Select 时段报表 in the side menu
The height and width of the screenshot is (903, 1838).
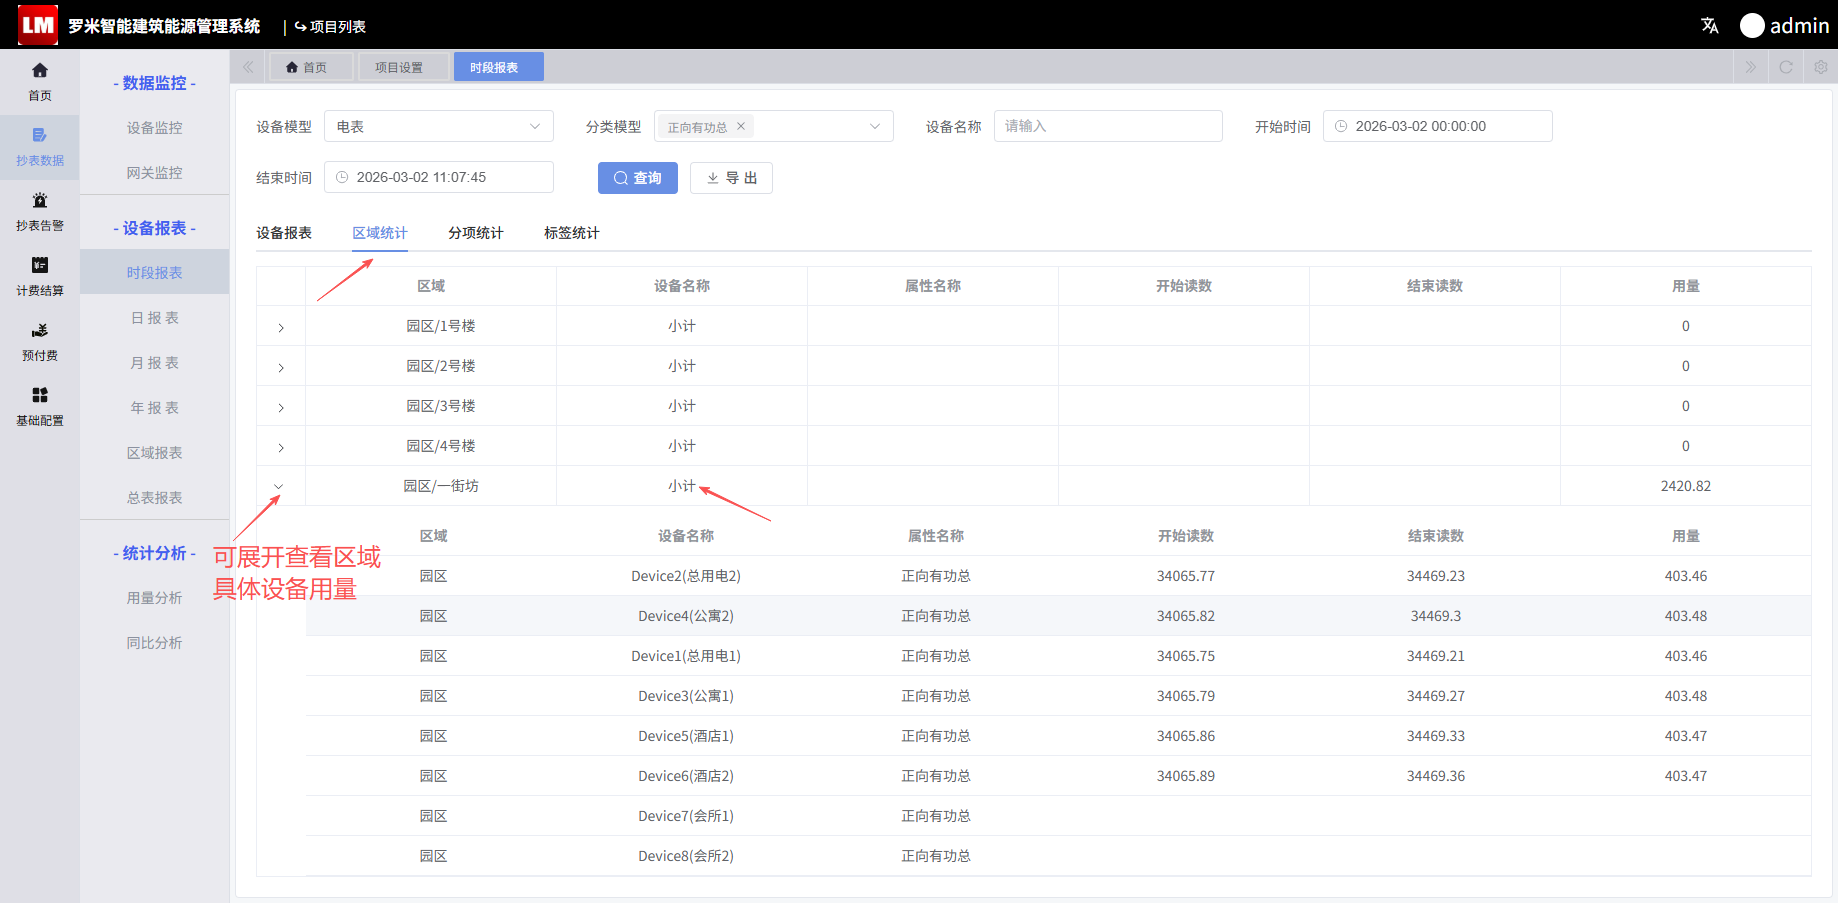(154, 272)
